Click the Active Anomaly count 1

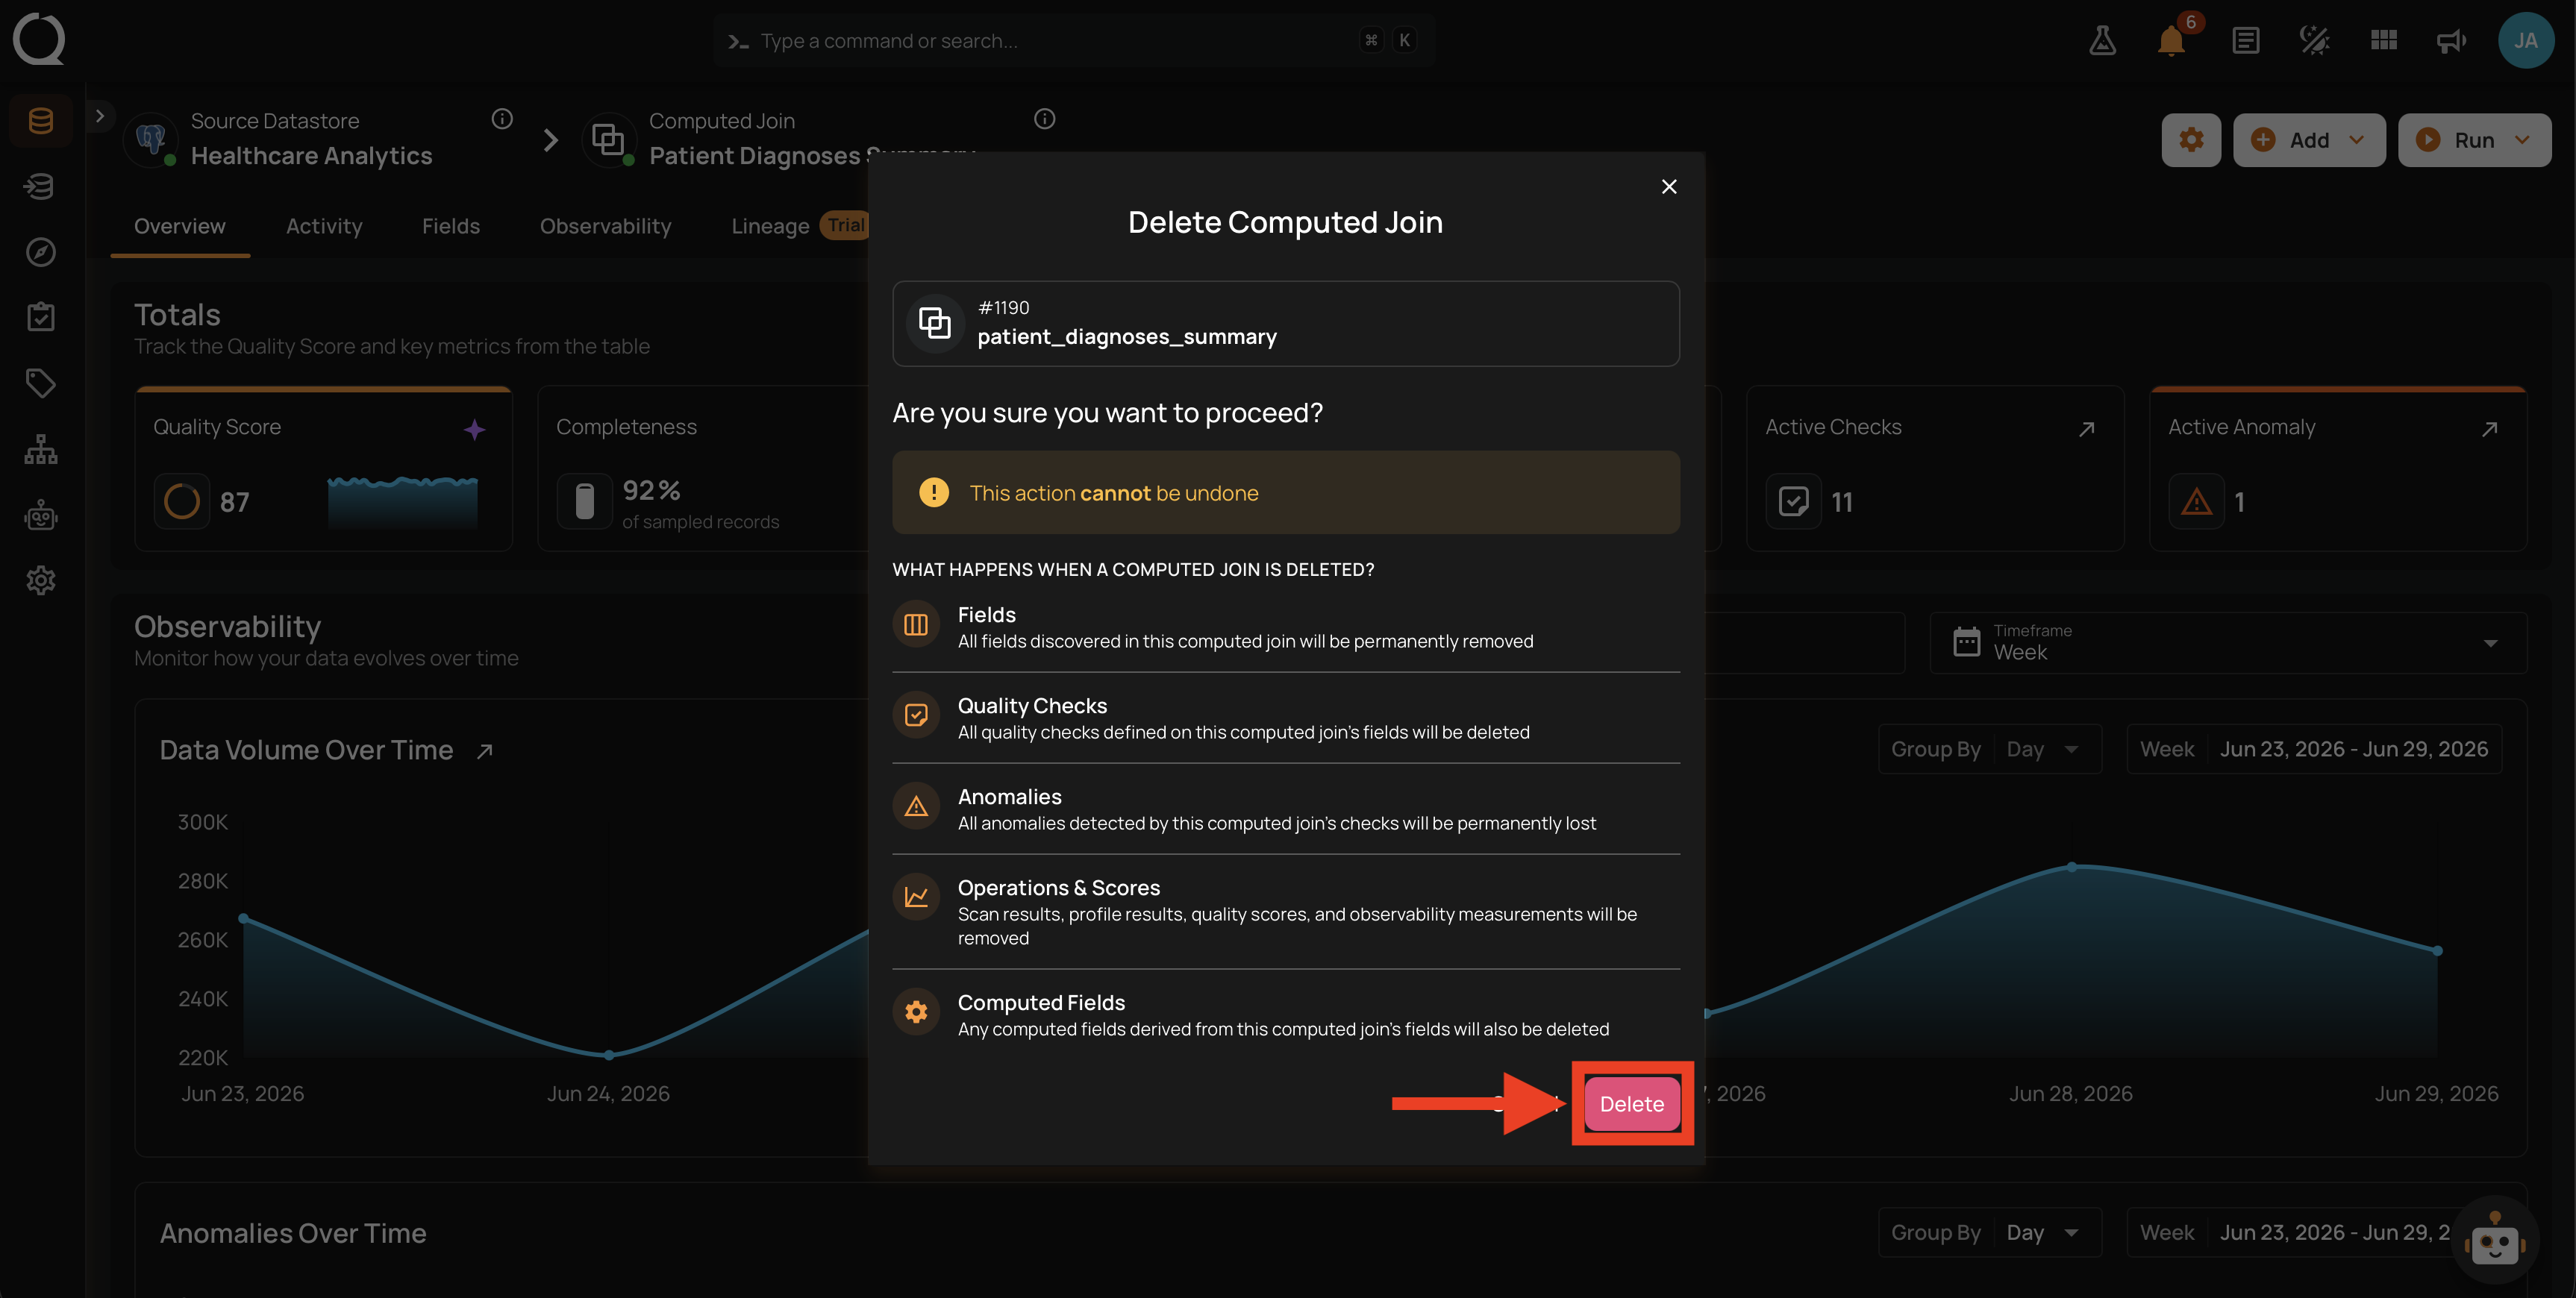[2239, 502]
